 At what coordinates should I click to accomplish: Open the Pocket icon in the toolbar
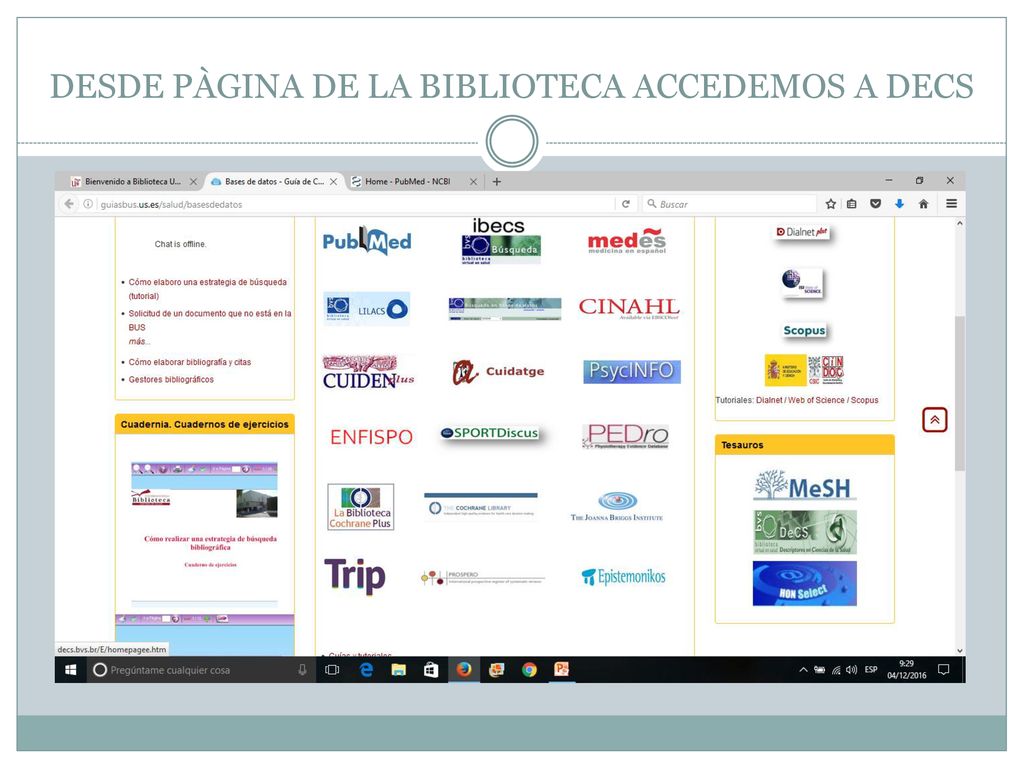pos(876,204)
